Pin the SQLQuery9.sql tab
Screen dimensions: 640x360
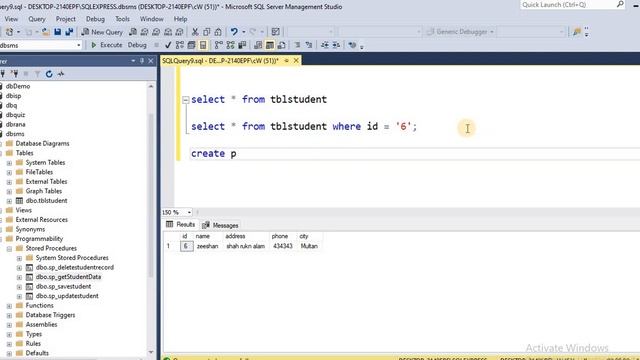coord(287,60)
